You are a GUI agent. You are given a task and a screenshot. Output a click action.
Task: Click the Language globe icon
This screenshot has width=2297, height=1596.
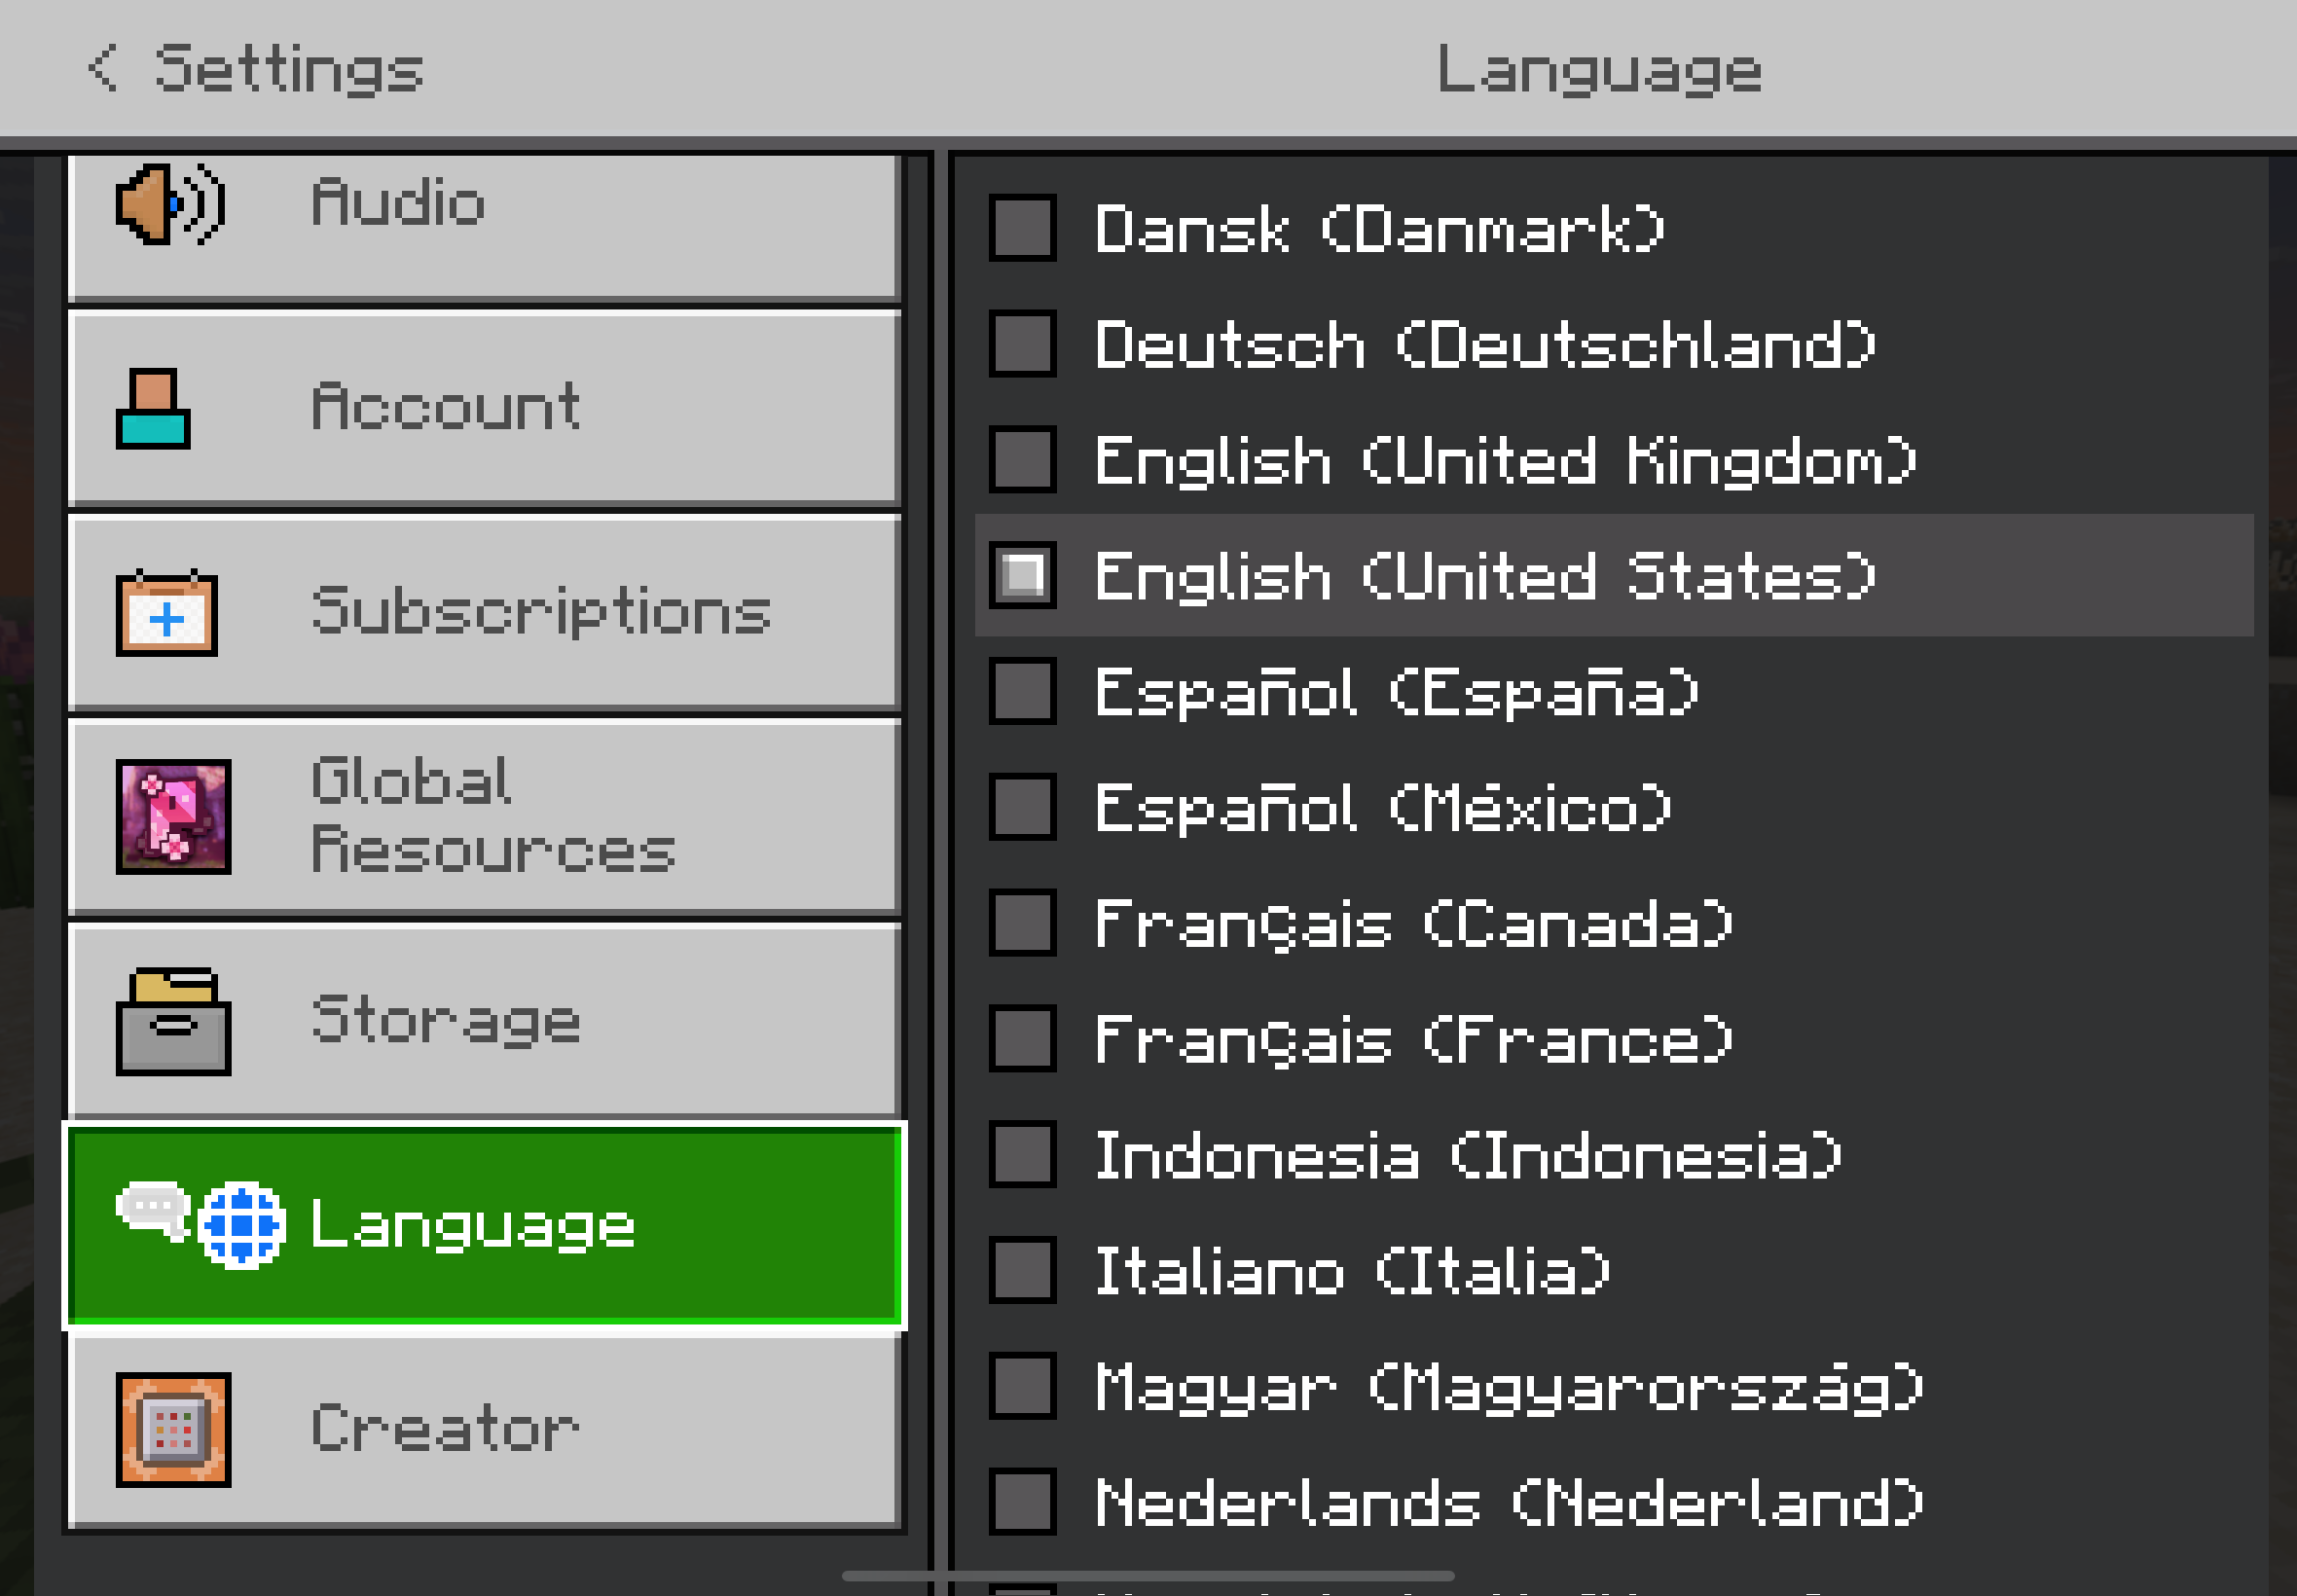(241, 1225)
